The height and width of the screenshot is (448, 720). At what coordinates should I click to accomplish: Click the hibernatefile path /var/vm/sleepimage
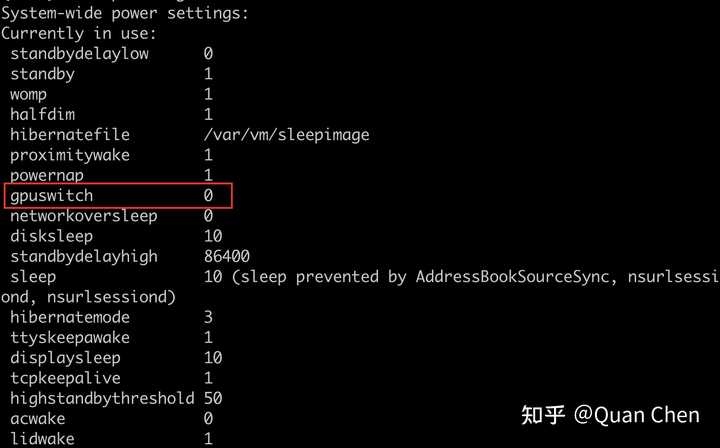pos(287,135)
